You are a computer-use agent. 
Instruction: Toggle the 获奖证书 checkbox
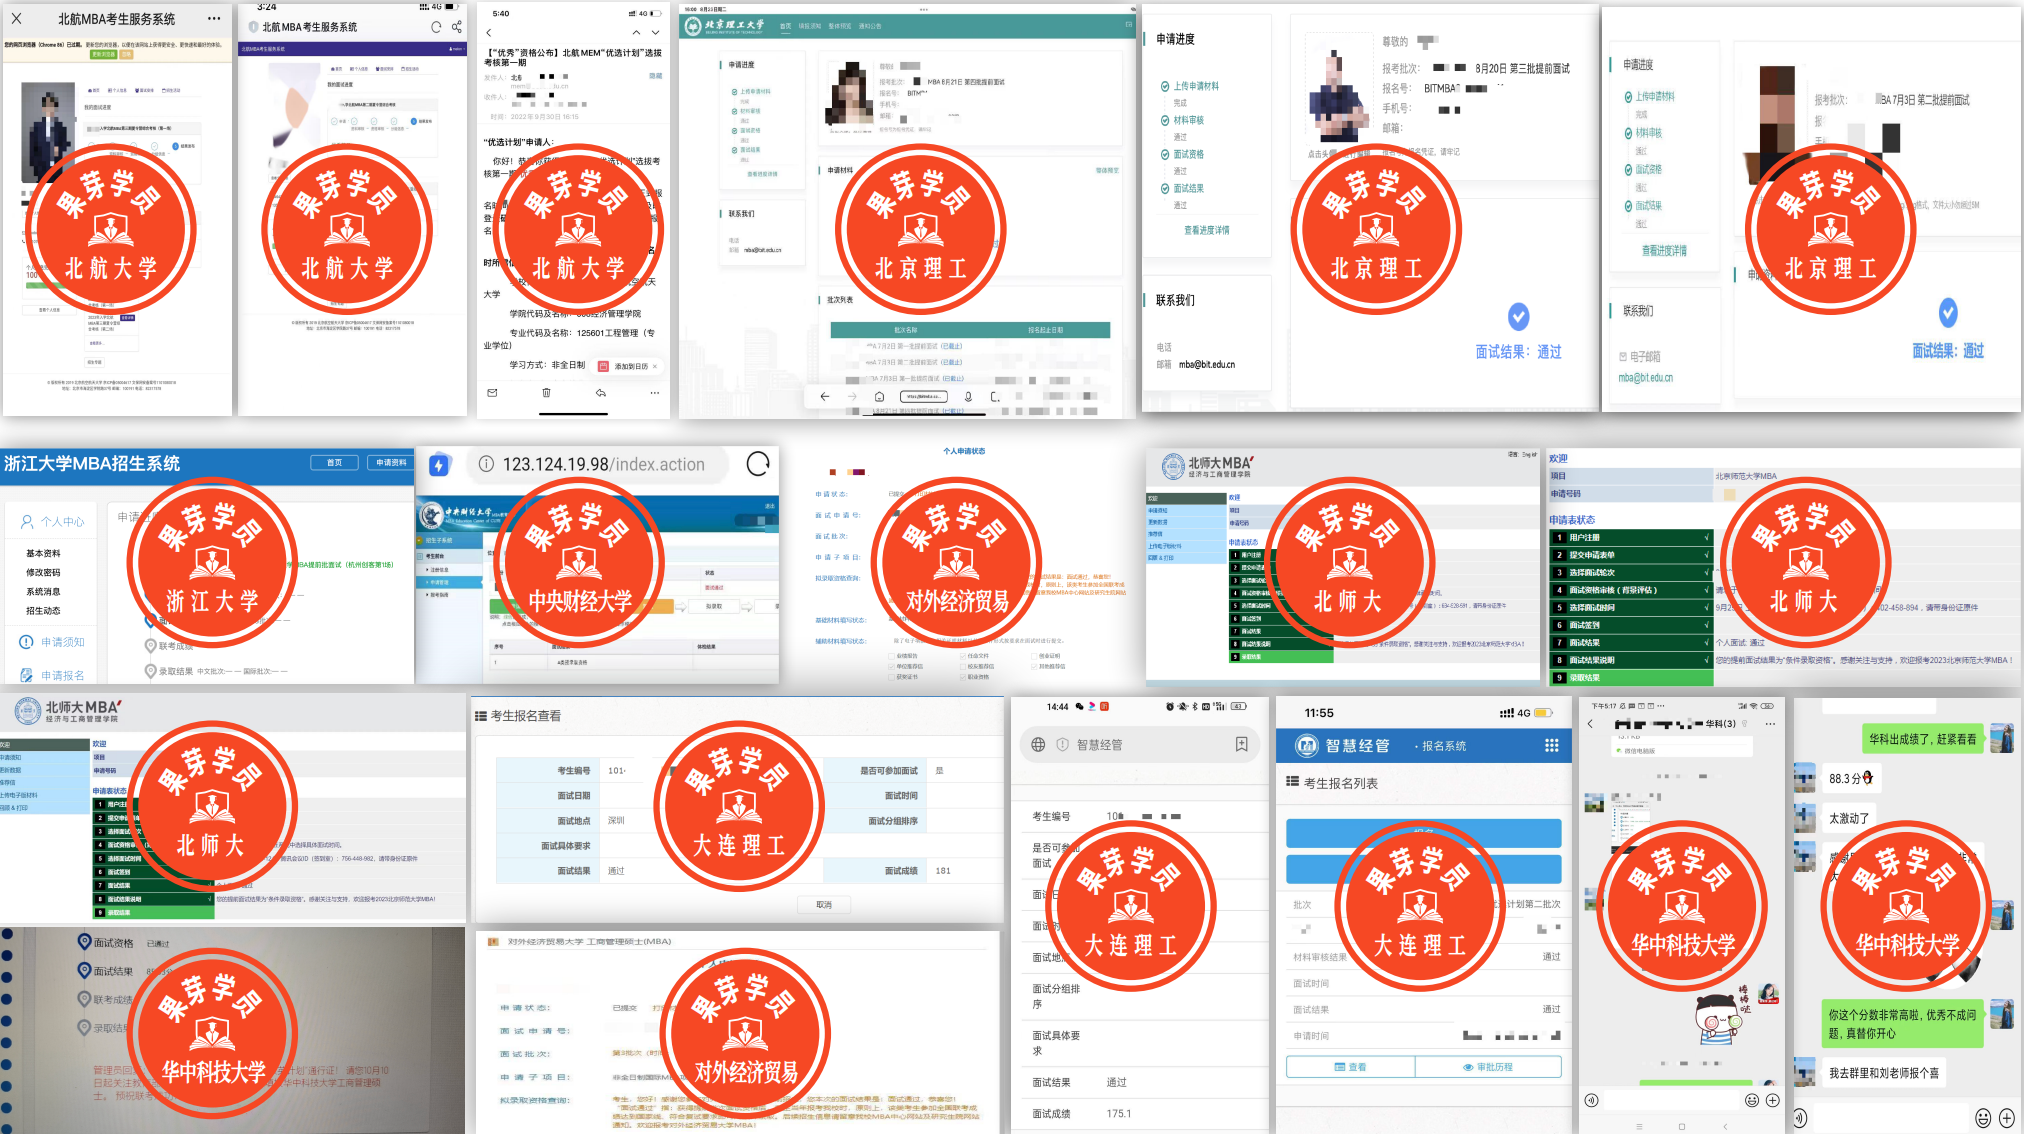892,677
